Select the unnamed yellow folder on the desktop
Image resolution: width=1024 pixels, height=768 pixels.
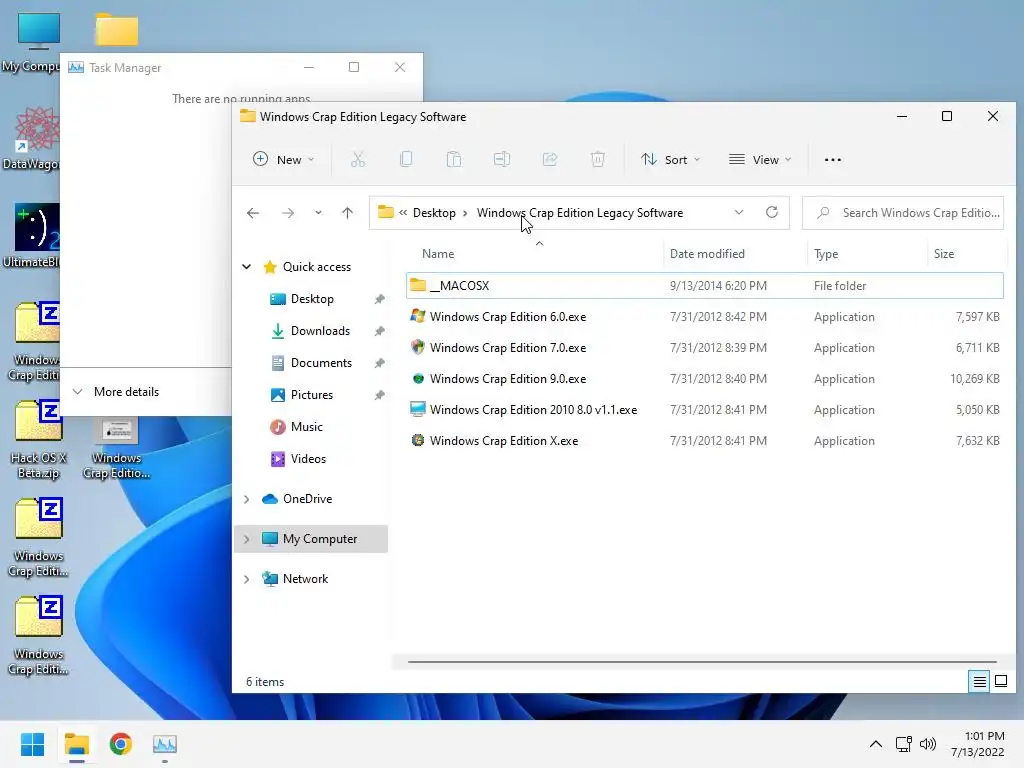click(x=117, y=29)
